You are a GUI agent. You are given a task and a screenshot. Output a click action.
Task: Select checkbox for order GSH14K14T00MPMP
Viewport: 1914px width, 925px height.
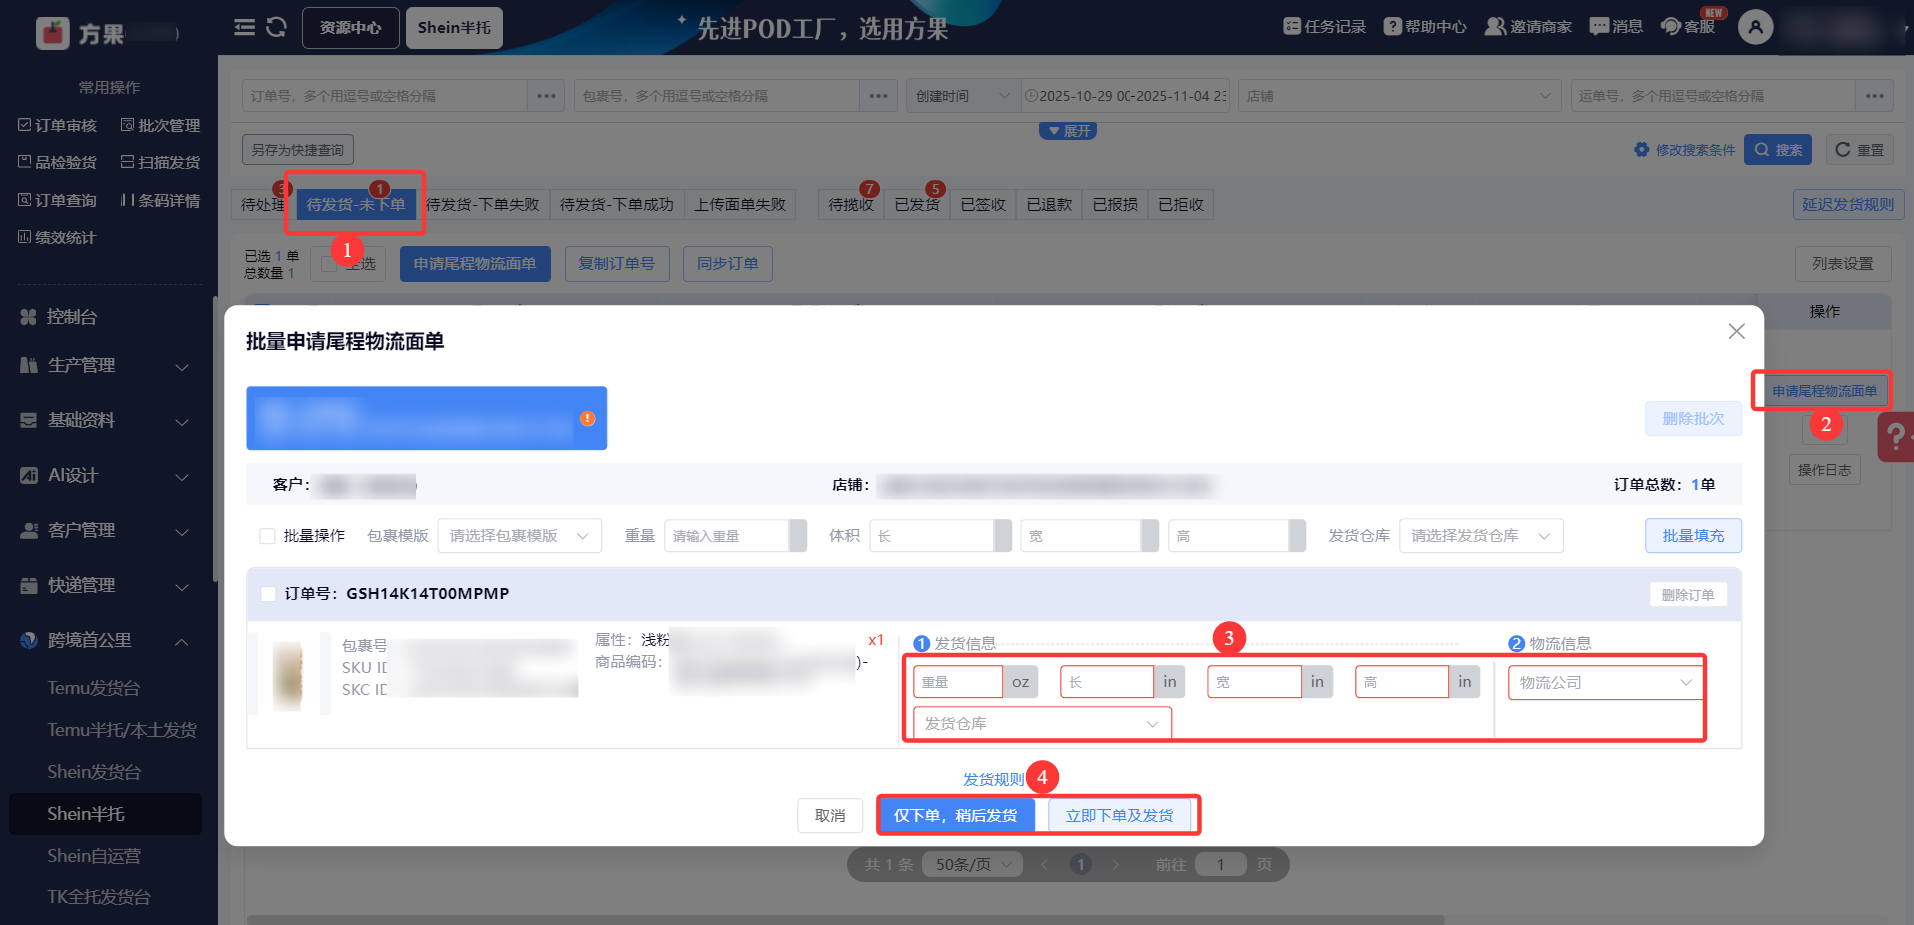[268, 594]
